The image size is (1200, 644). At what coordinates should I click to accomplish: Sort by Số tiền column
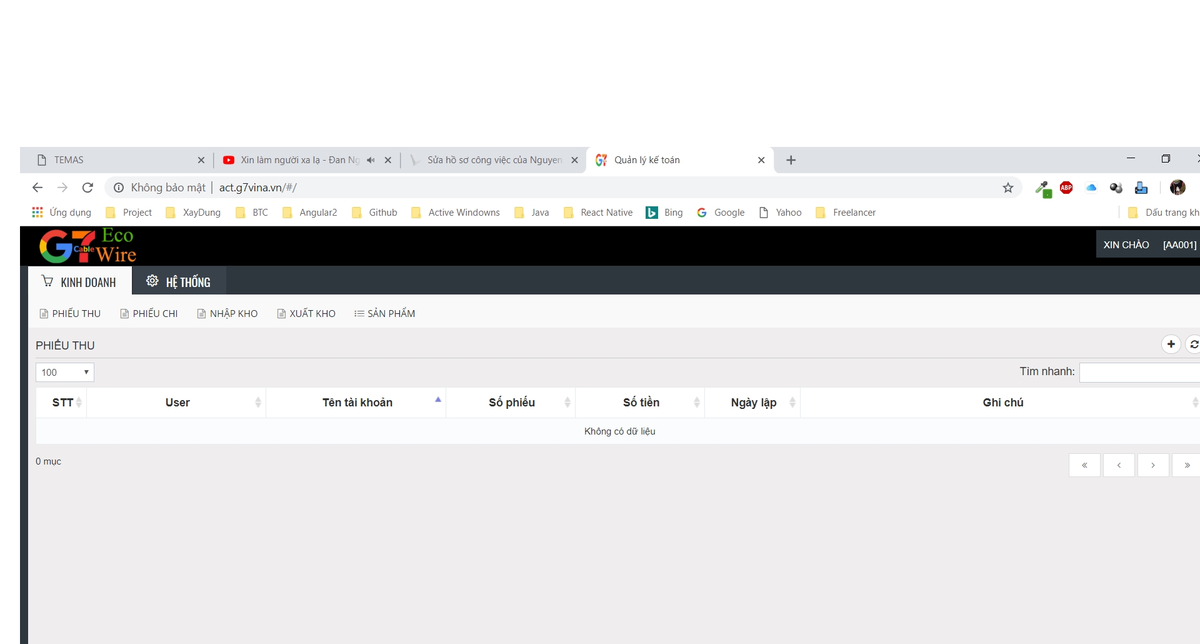click(641, 402)
